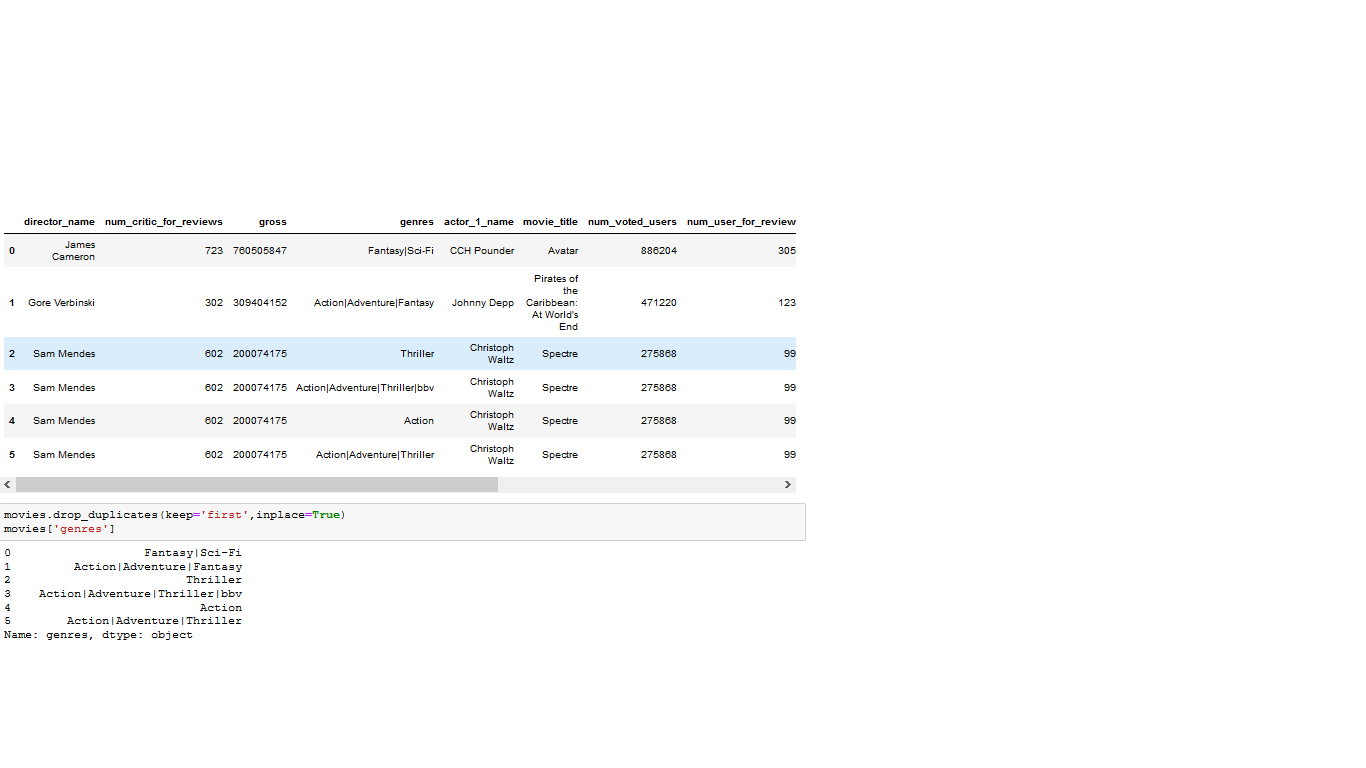1366x768 pixels.
Task: Click row index 5 in the table
Action: click(x=12, y=455)
